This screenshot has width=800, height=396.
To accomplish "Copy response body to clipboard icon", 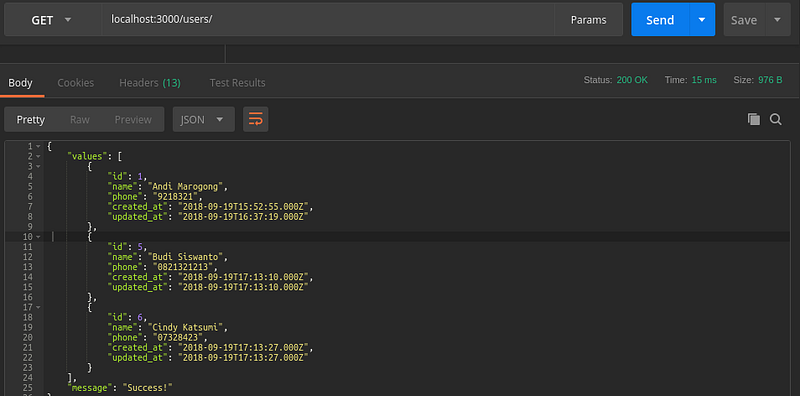I will pos(754,119).
